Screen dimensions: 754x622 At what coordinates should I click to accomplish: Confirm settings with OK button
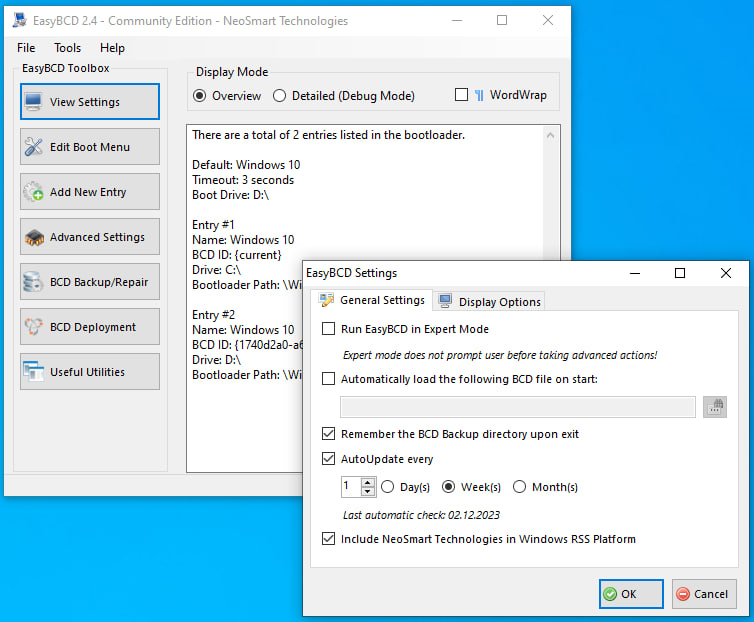[x=631, y=594]
